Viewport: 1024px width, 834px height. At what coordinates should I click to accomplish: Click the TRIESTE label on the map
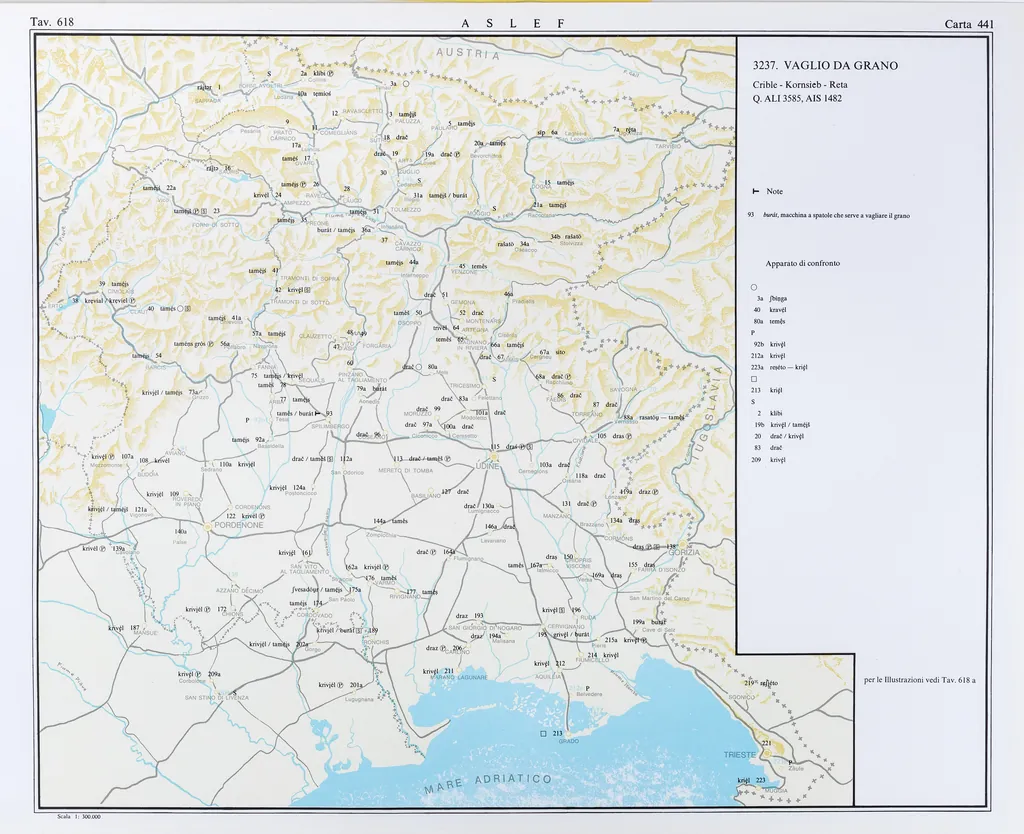pos(741,754)
